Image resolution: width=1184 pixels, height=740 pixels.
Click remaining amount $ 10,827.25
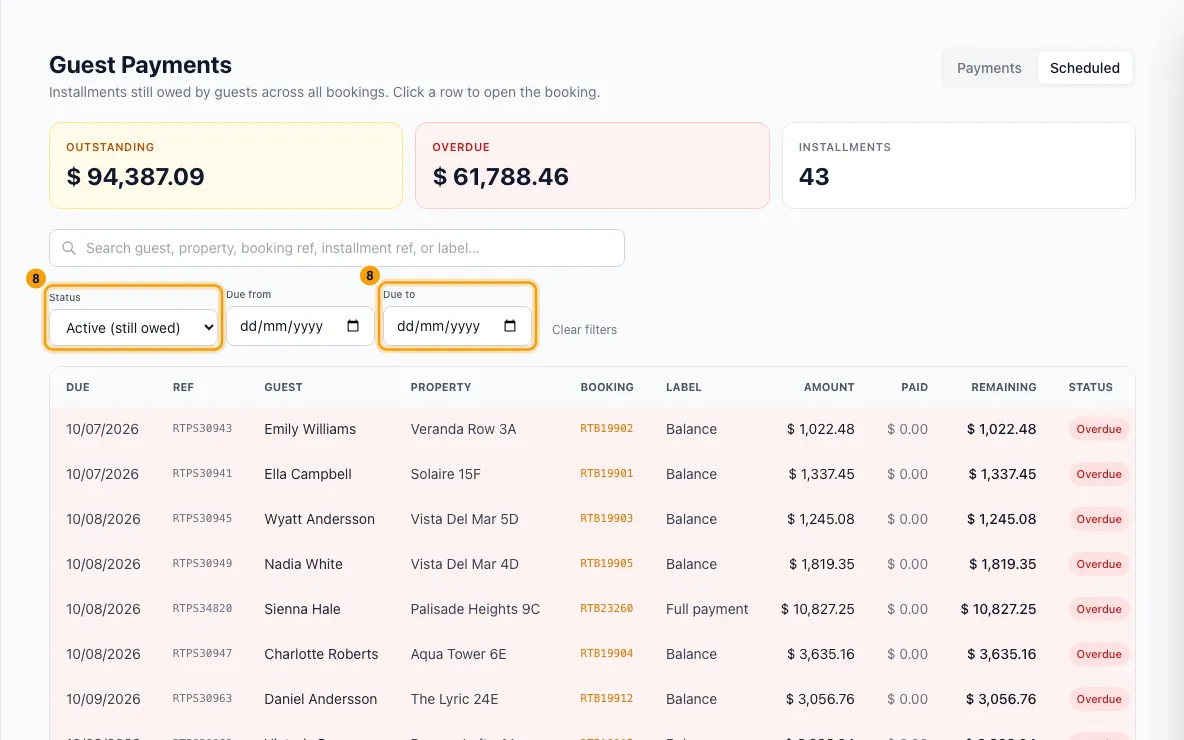[998, 609]
